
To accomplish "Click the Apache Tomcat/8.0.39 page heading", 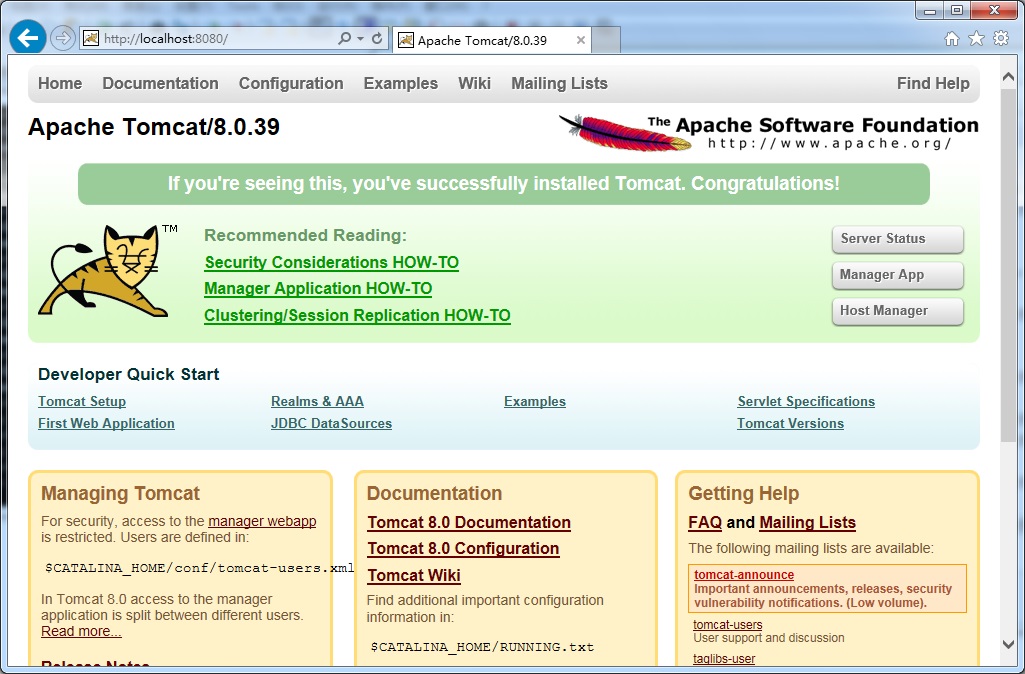I will coord(154,126).
